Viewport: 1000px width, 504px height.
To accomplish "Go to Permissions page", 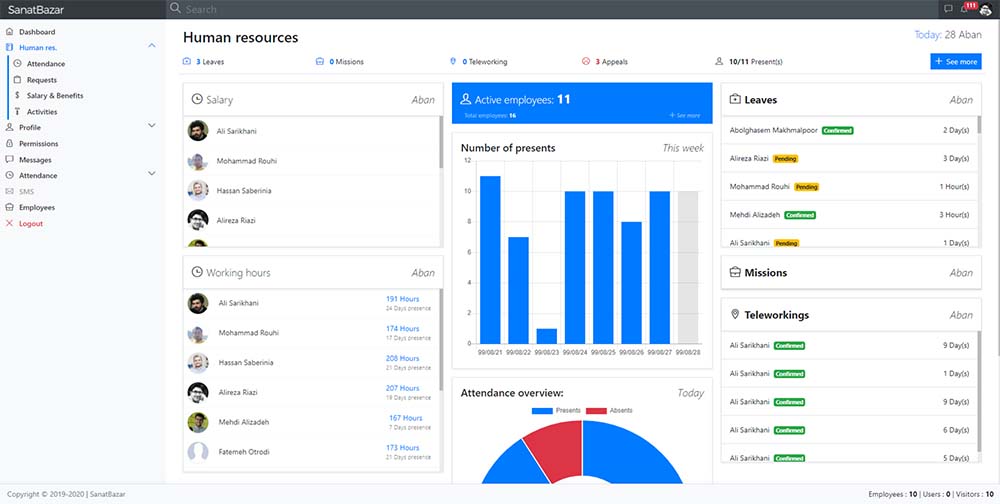I will pos(38,144).
